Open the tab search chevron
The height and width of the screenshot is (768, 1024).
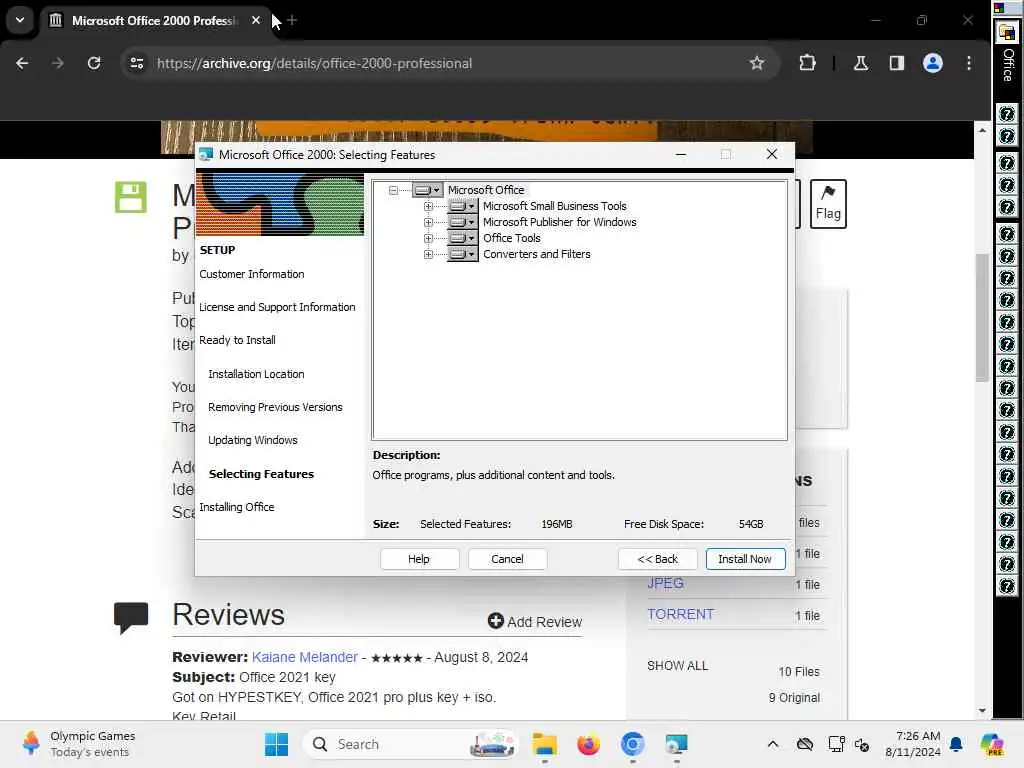[20, 20]
